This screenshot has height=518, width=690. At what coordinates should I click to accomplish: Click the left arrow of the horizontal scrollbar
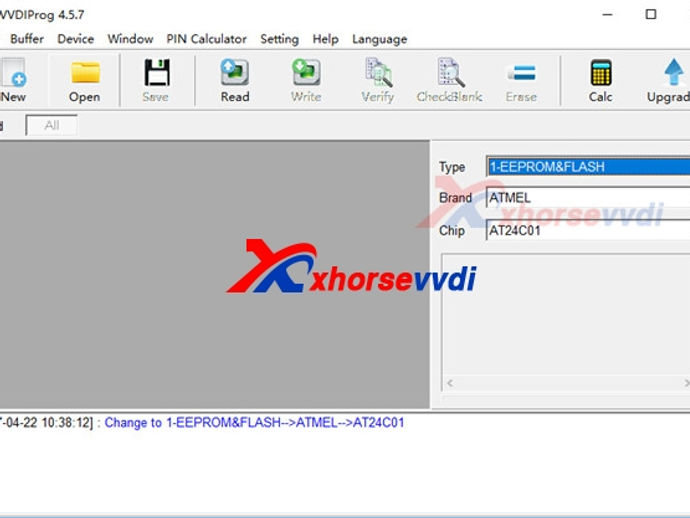(x=450, y=383)
